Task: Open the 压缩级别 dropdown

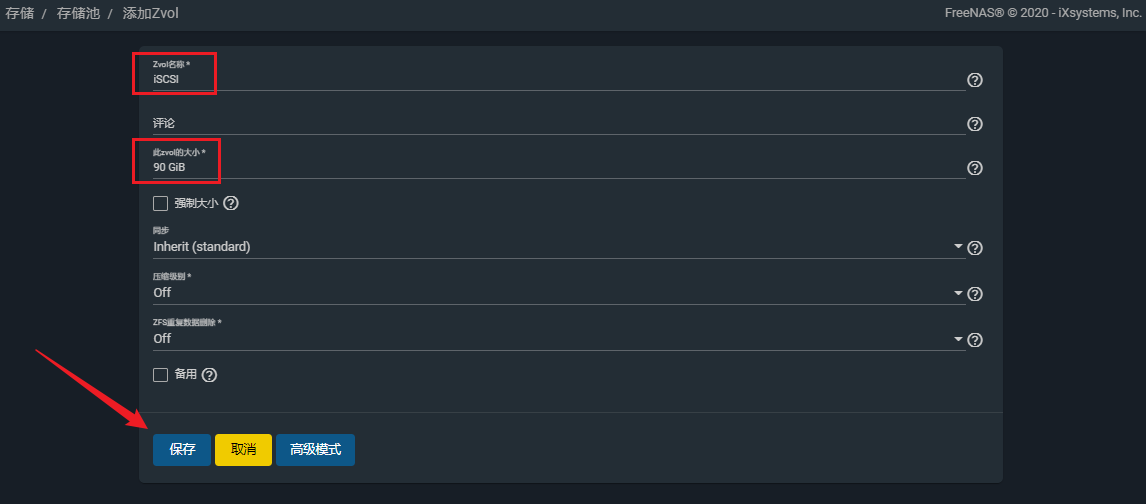Action: [555, 292]
